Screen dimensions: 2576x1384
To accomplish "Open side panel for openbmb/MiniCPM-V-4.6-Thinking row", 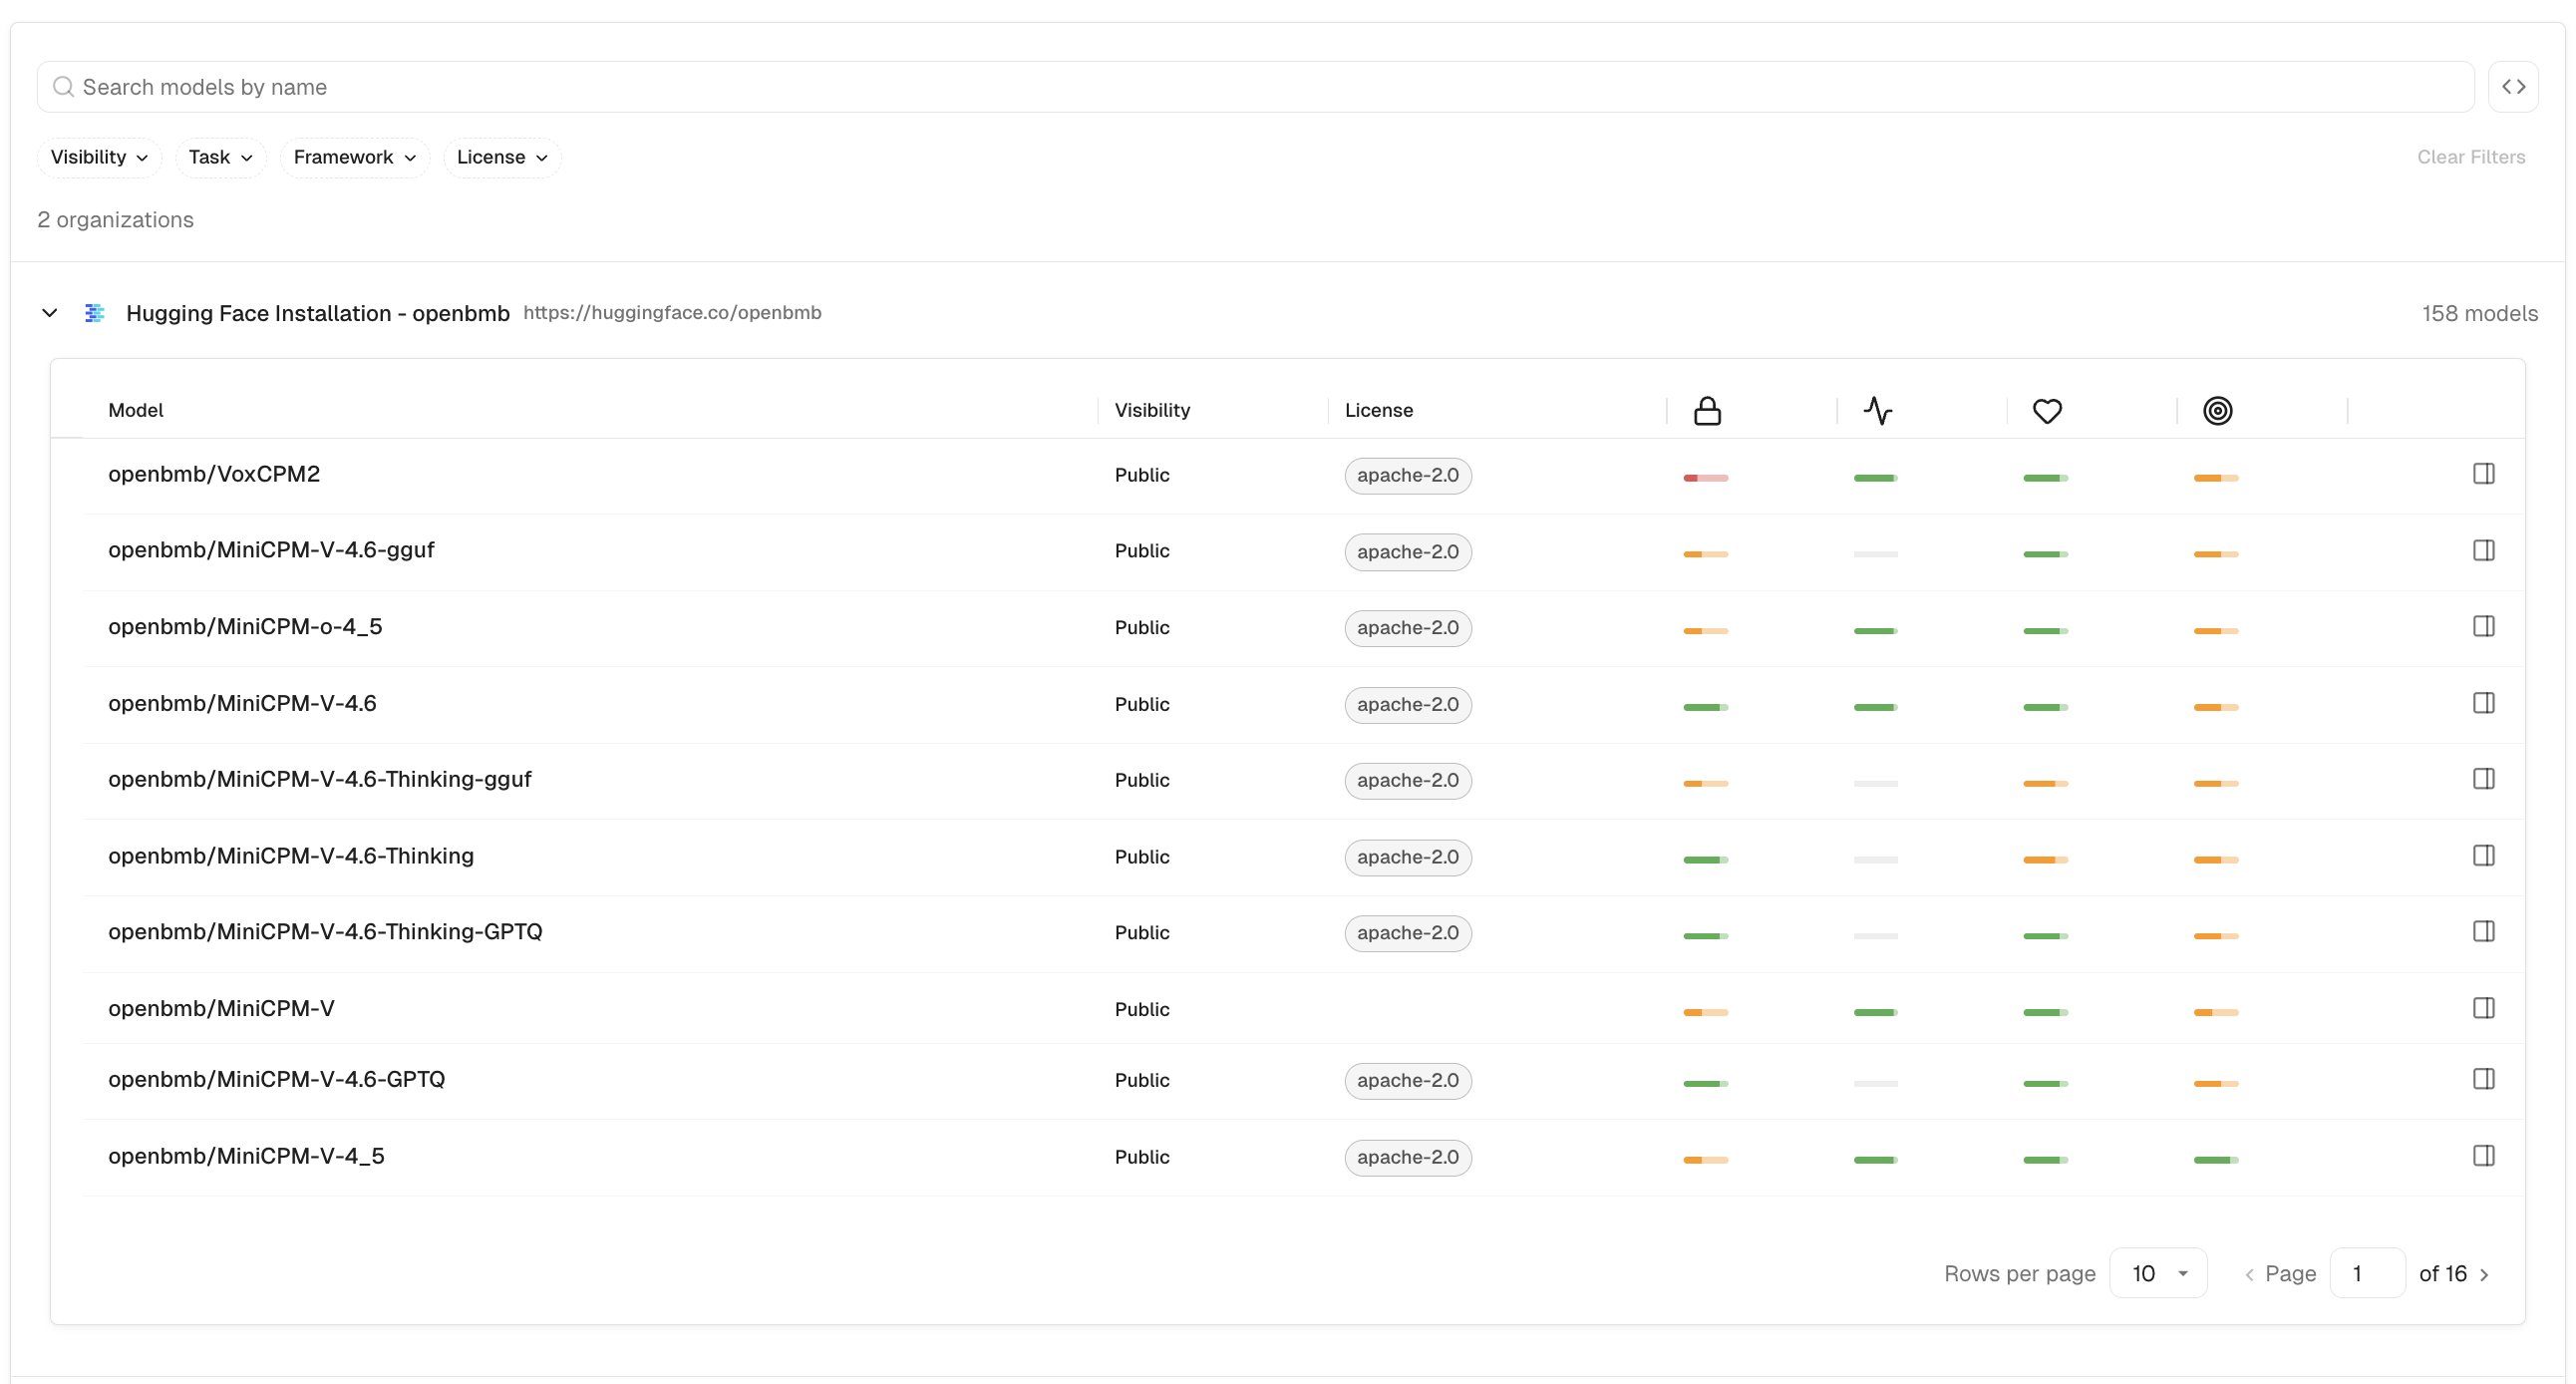I will 2483,855.
